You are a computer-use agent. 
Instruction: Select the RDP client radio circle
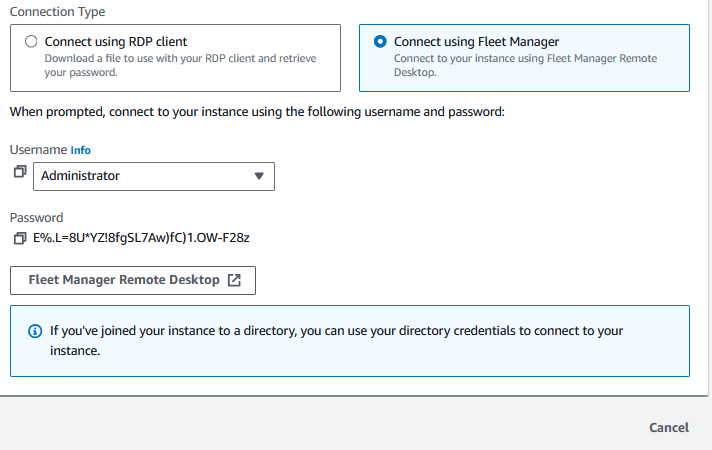31,41
